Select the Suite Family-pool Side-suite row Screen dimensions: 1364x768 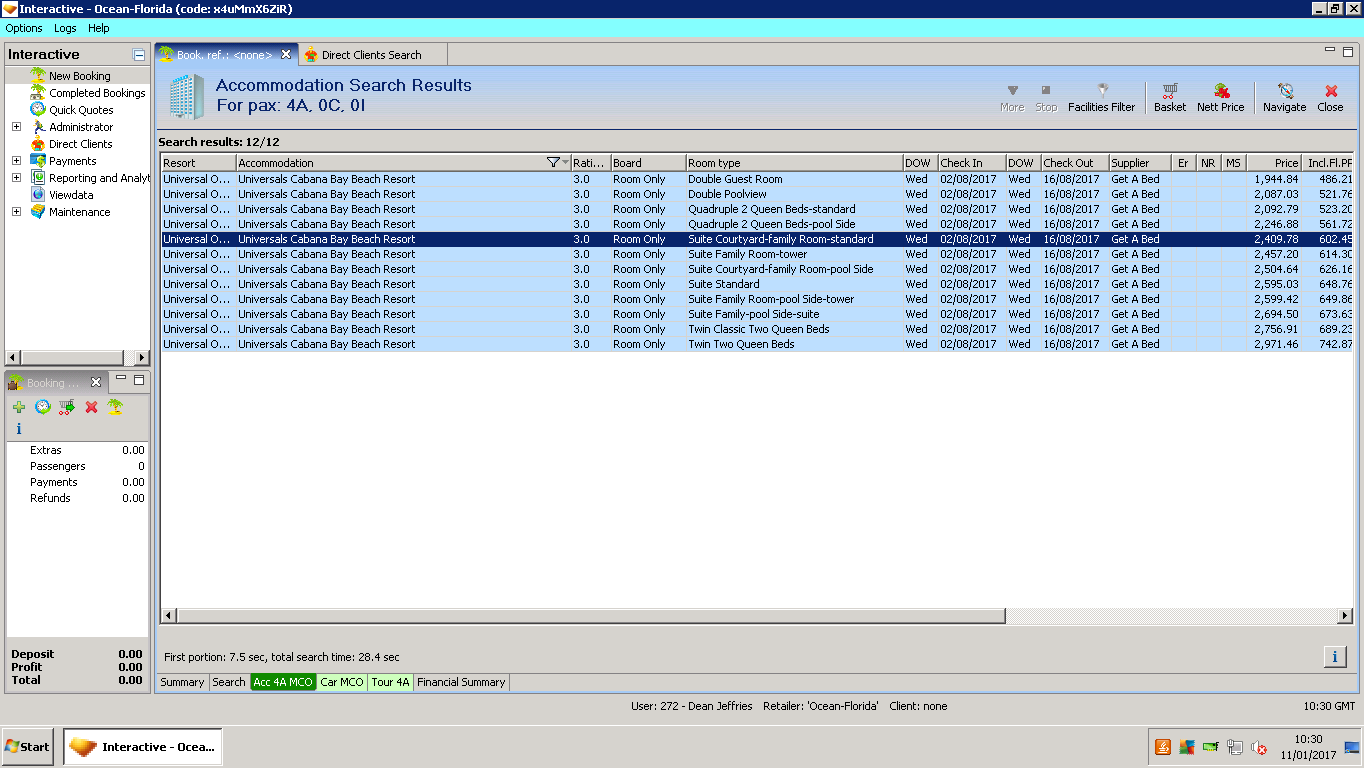(757, 314)
